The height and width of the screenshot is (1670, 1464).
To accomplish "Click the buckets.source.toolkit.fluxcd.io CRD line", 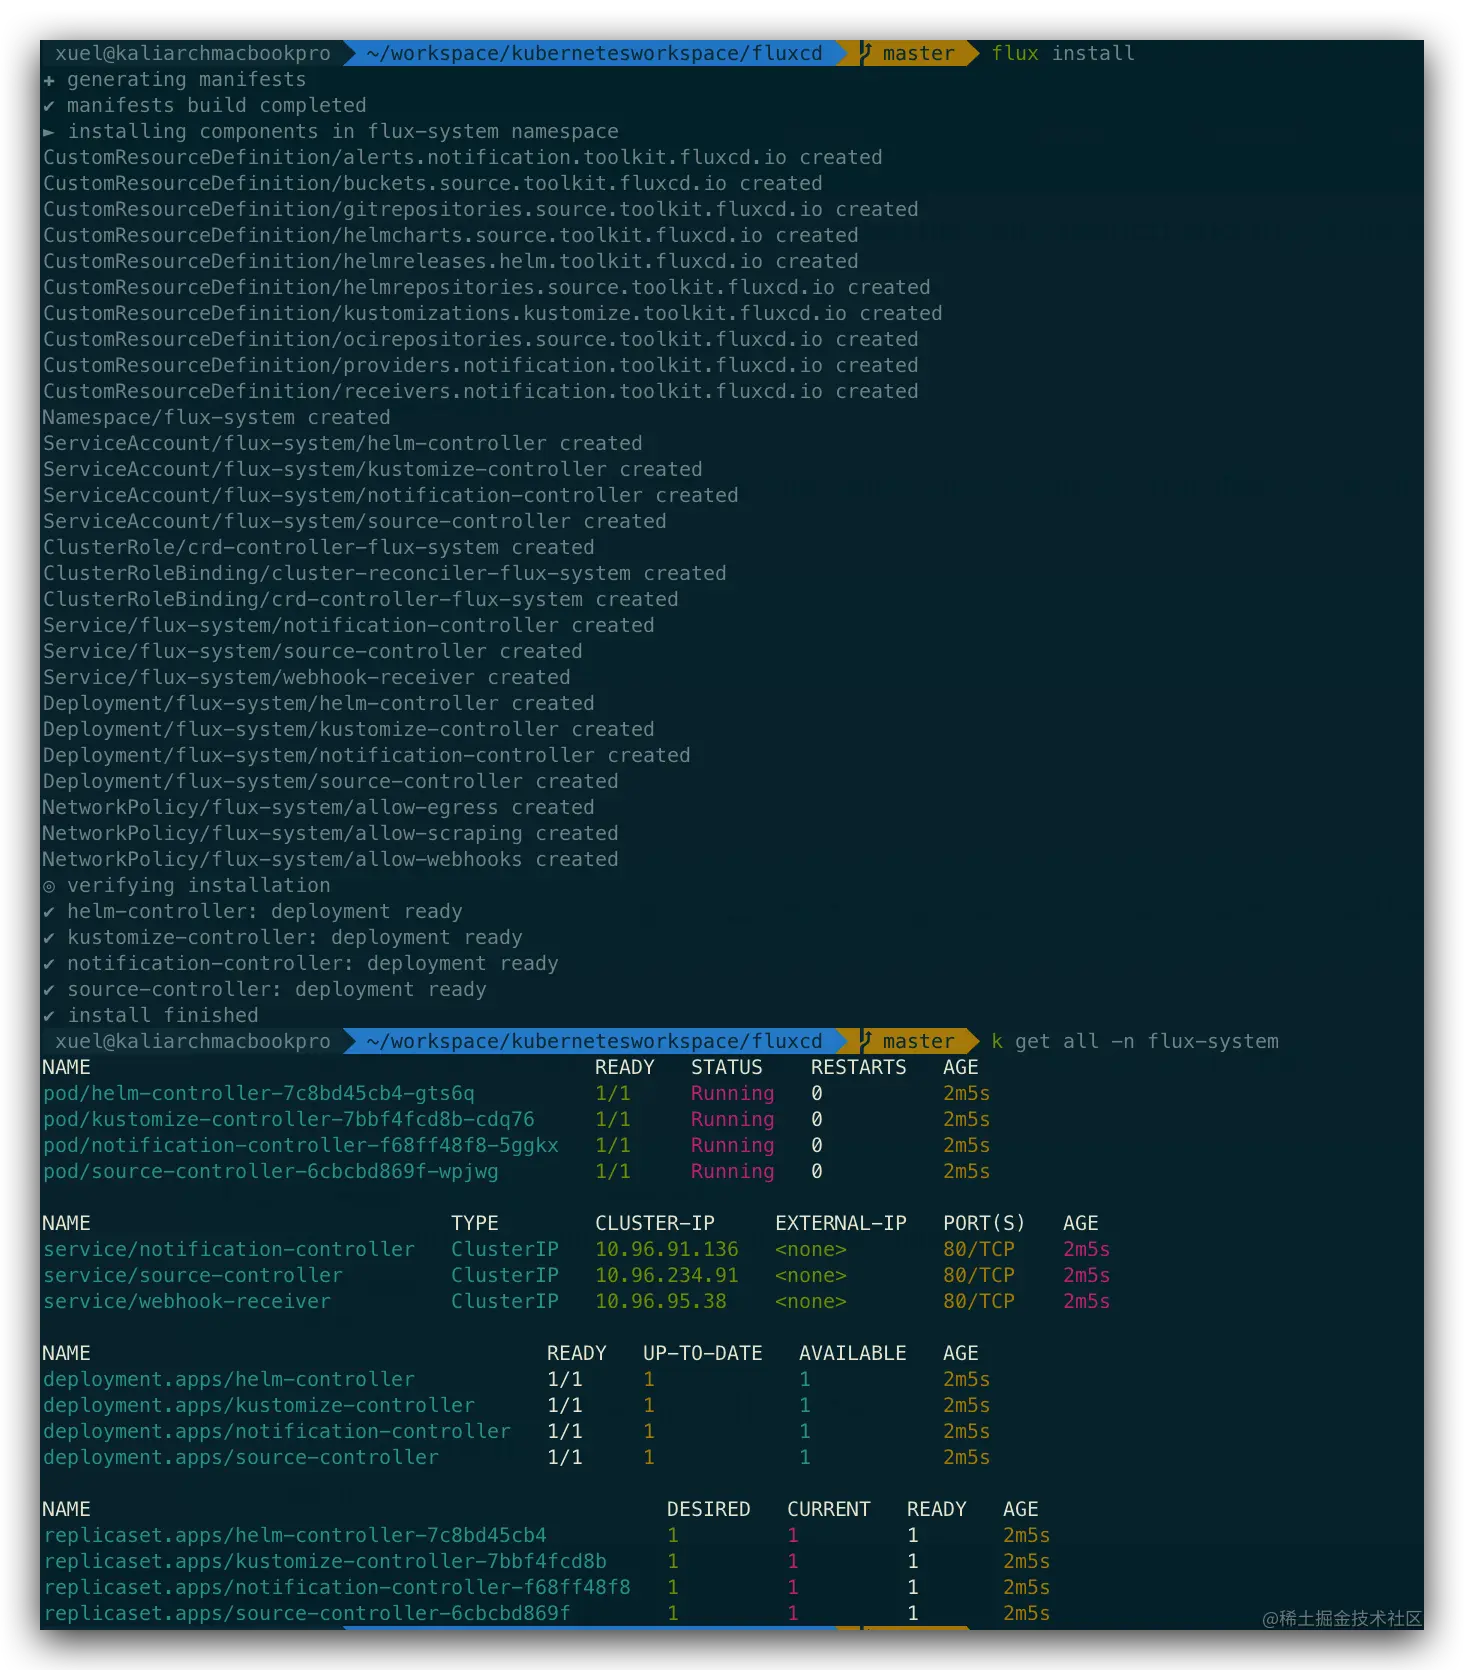I will pyautogui.click(x=433, y=183).
